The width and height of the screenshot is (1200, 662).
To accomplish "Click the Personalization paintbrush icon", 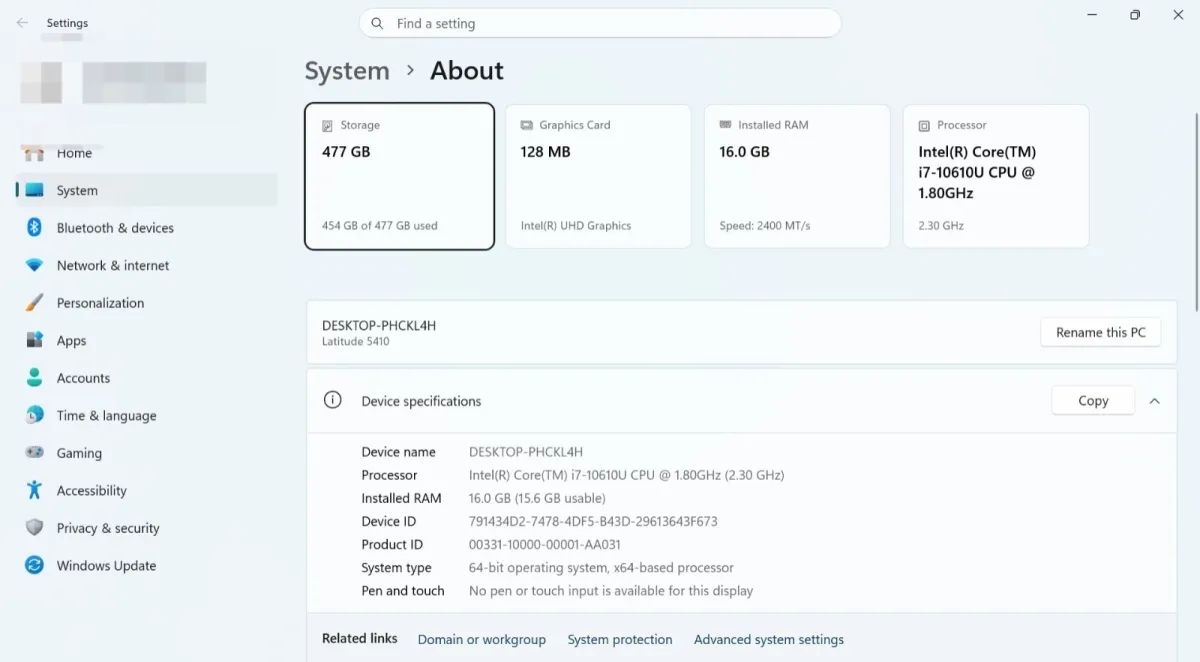I will 34,303.
